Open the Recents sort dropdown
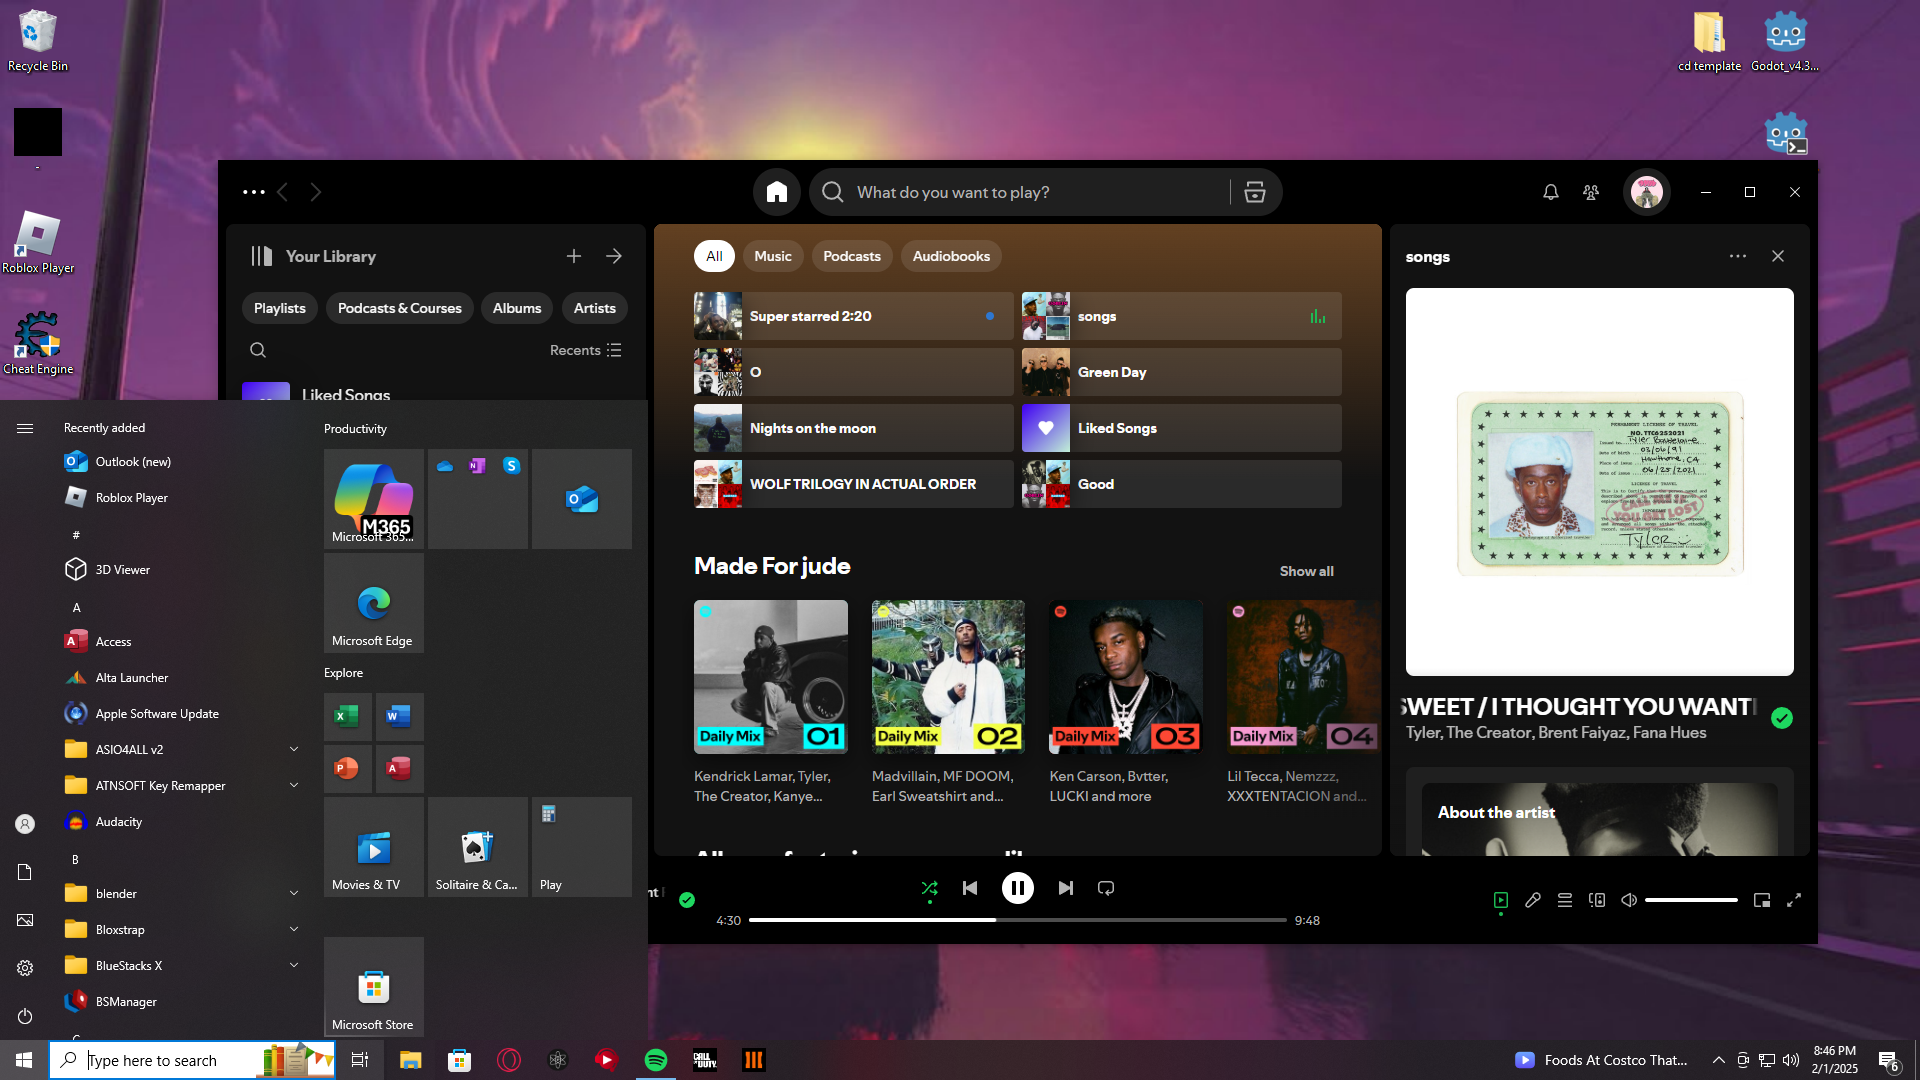This screenshot has height=1080, width=1920. click(585, 350)
